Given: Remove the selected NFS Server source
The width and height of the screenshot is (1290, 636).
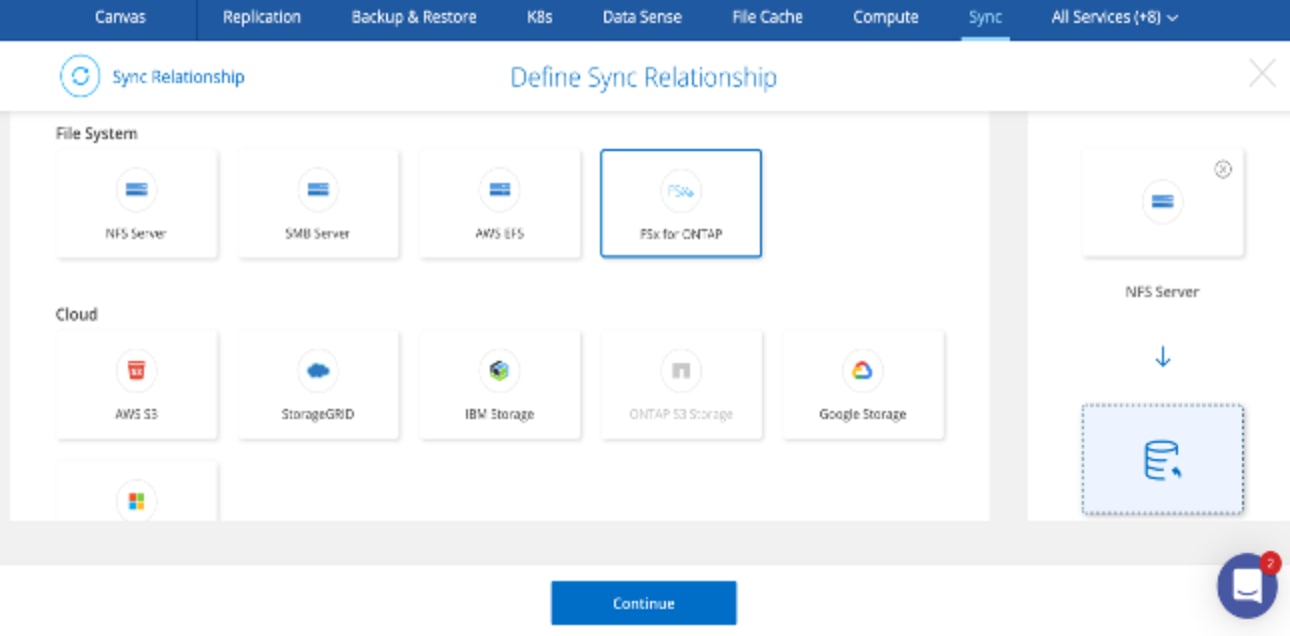Looking at the screenshot, I should 1222,170.
